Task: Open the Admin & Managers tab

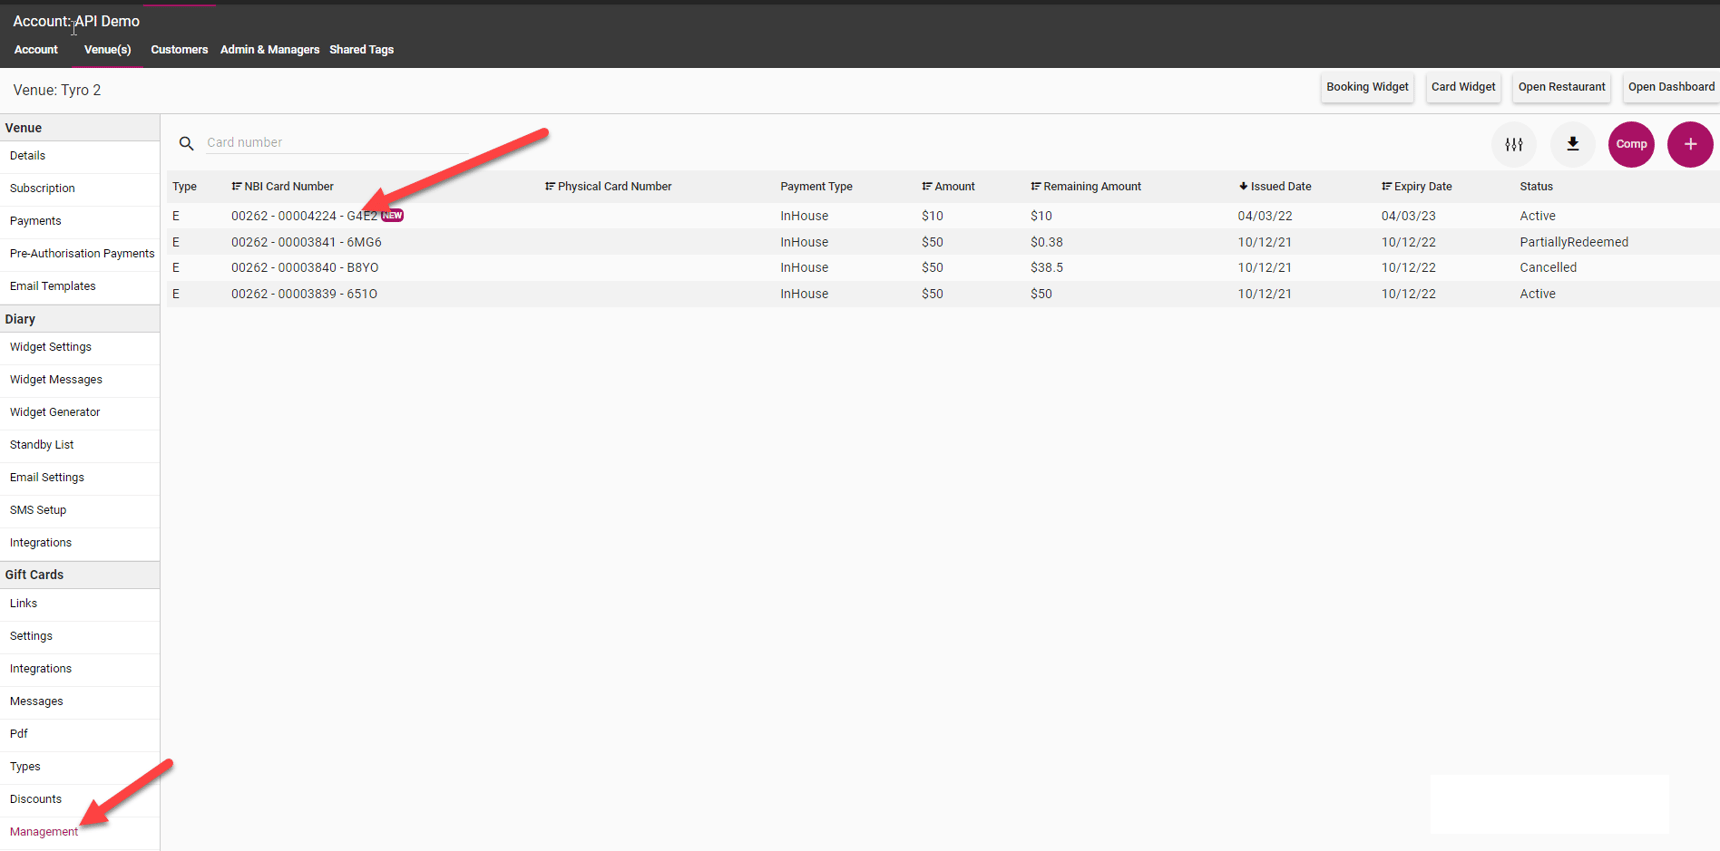Action: [269, 50]
